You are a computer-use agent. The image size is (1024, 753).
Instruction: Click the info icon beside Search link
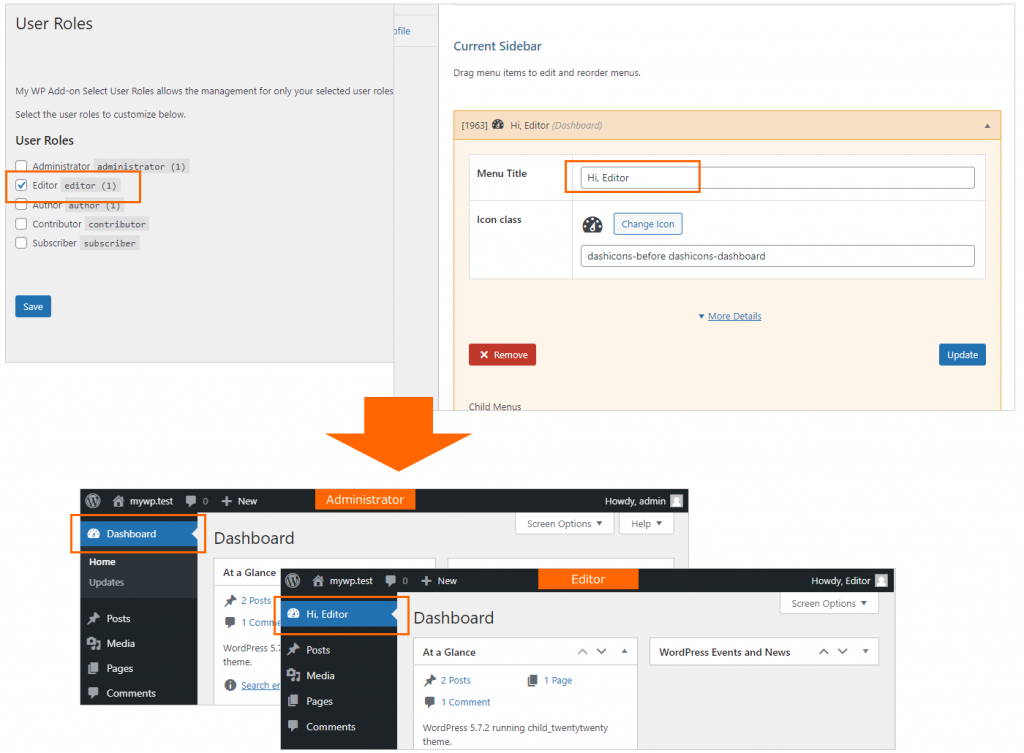click(230, 685)
